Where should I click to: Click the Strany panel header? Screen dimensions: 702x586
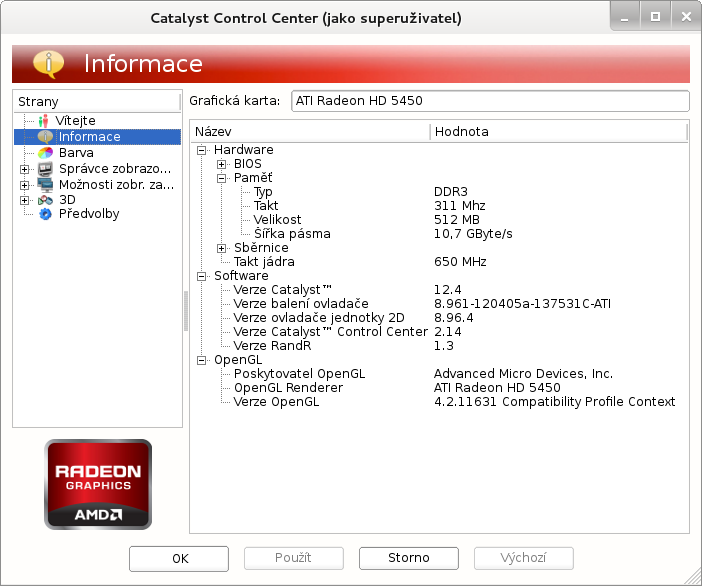coord(97,102)
